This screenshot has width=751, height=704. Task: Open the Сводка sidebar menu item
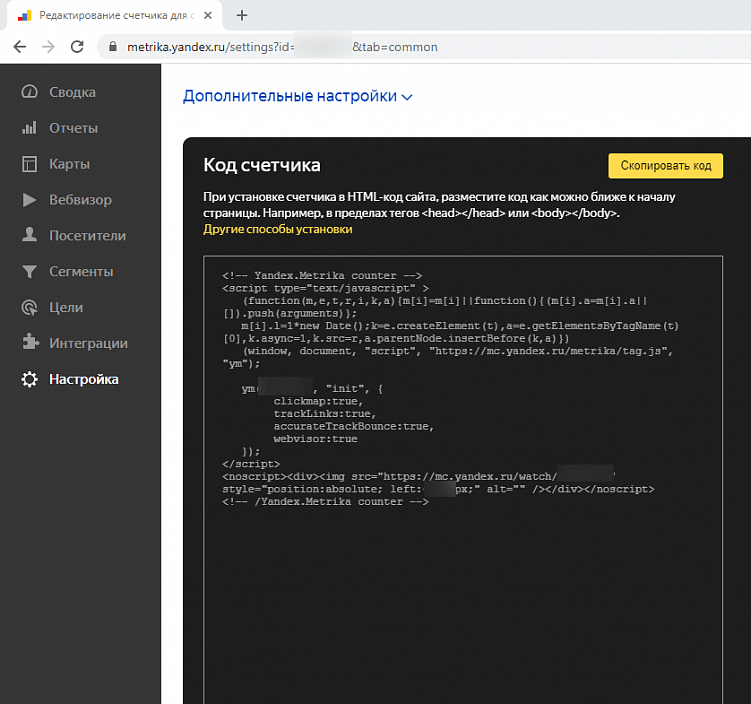pyautogui.click(x=72, y=92)
